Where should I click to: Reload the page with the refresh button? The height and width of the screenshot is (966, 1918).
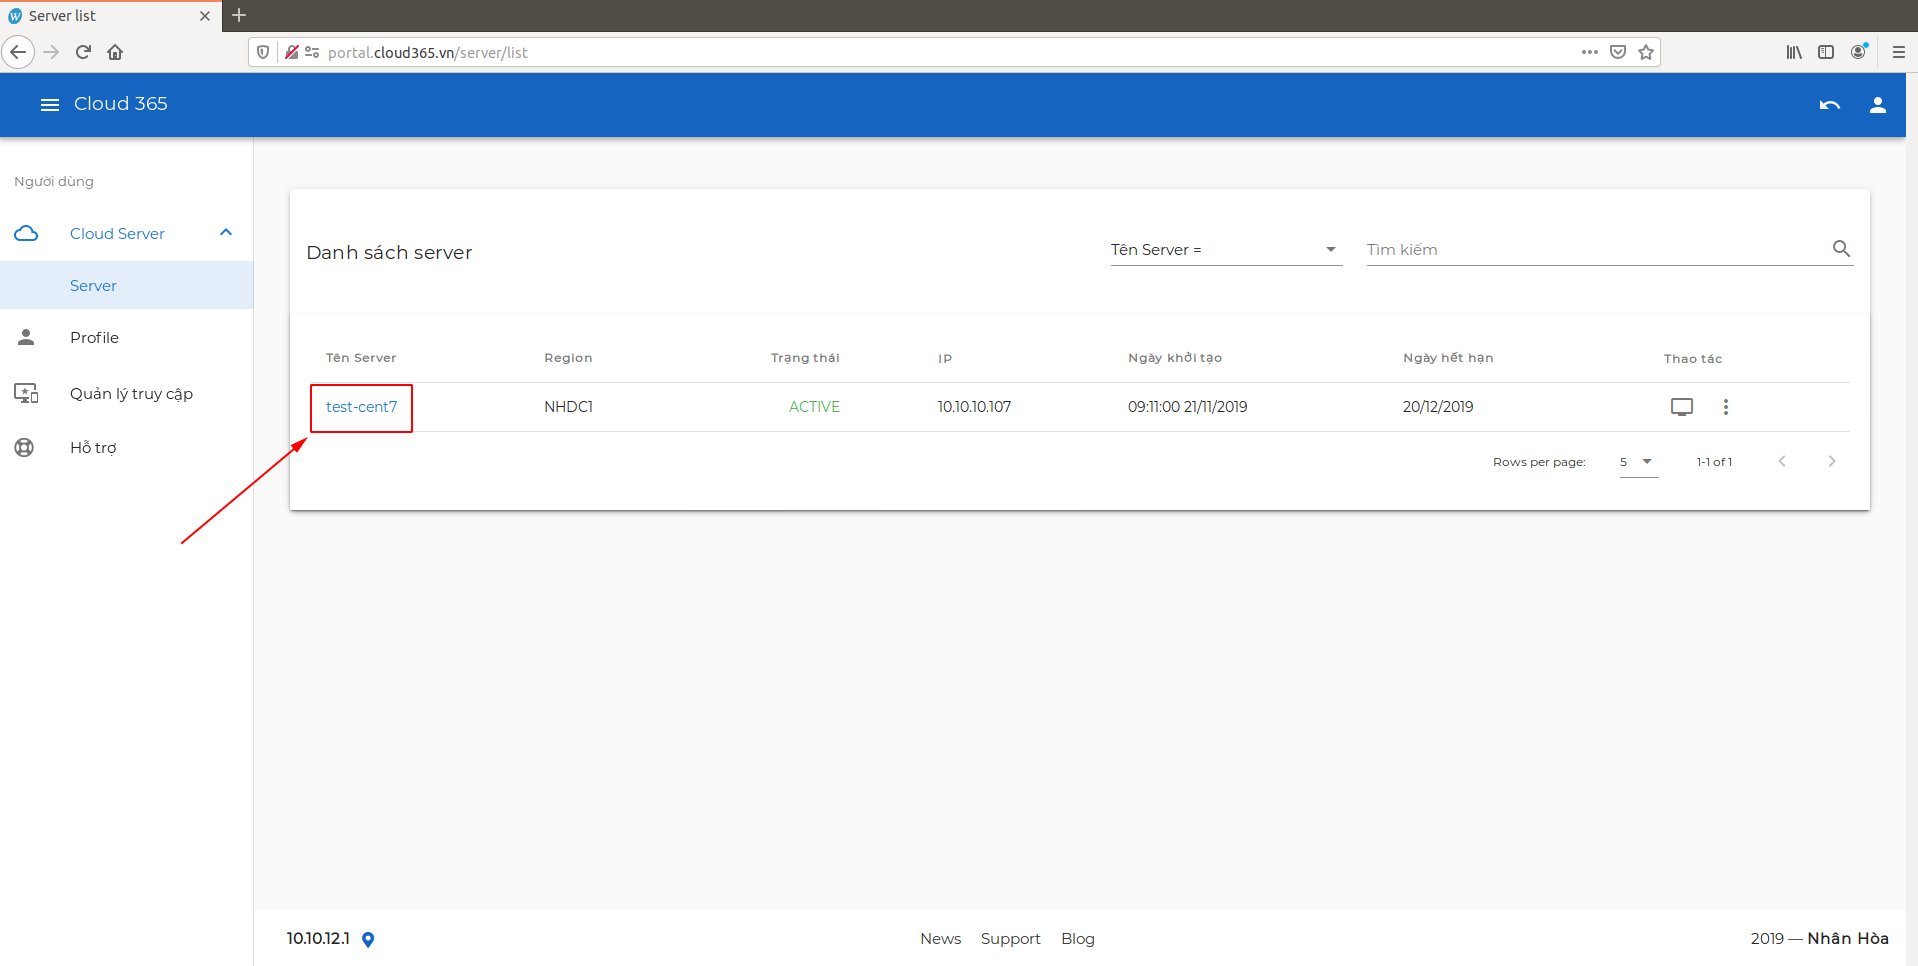(84, 52)
